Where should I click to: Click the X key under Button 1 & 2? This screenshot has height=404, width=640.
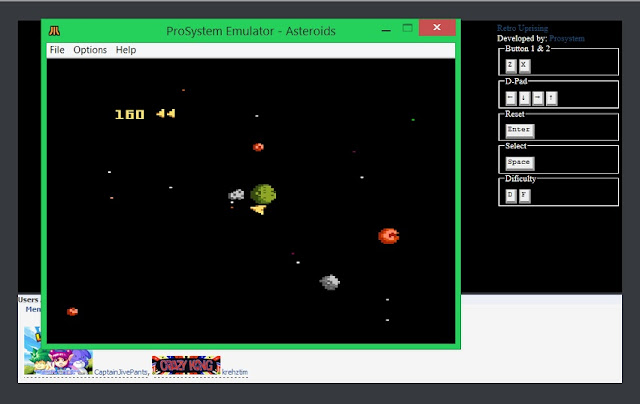524,65
